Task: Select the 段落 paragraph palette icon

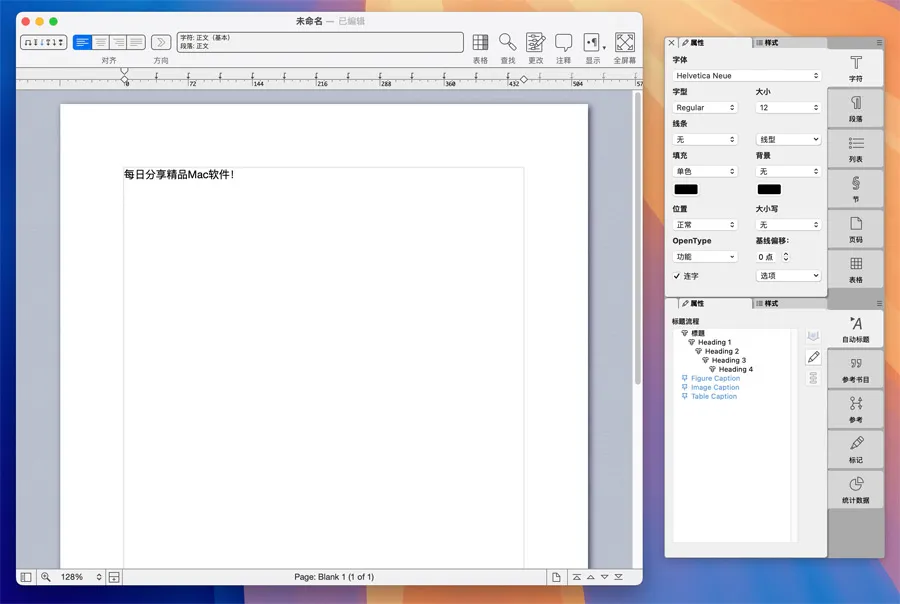Action: [856, 107]
